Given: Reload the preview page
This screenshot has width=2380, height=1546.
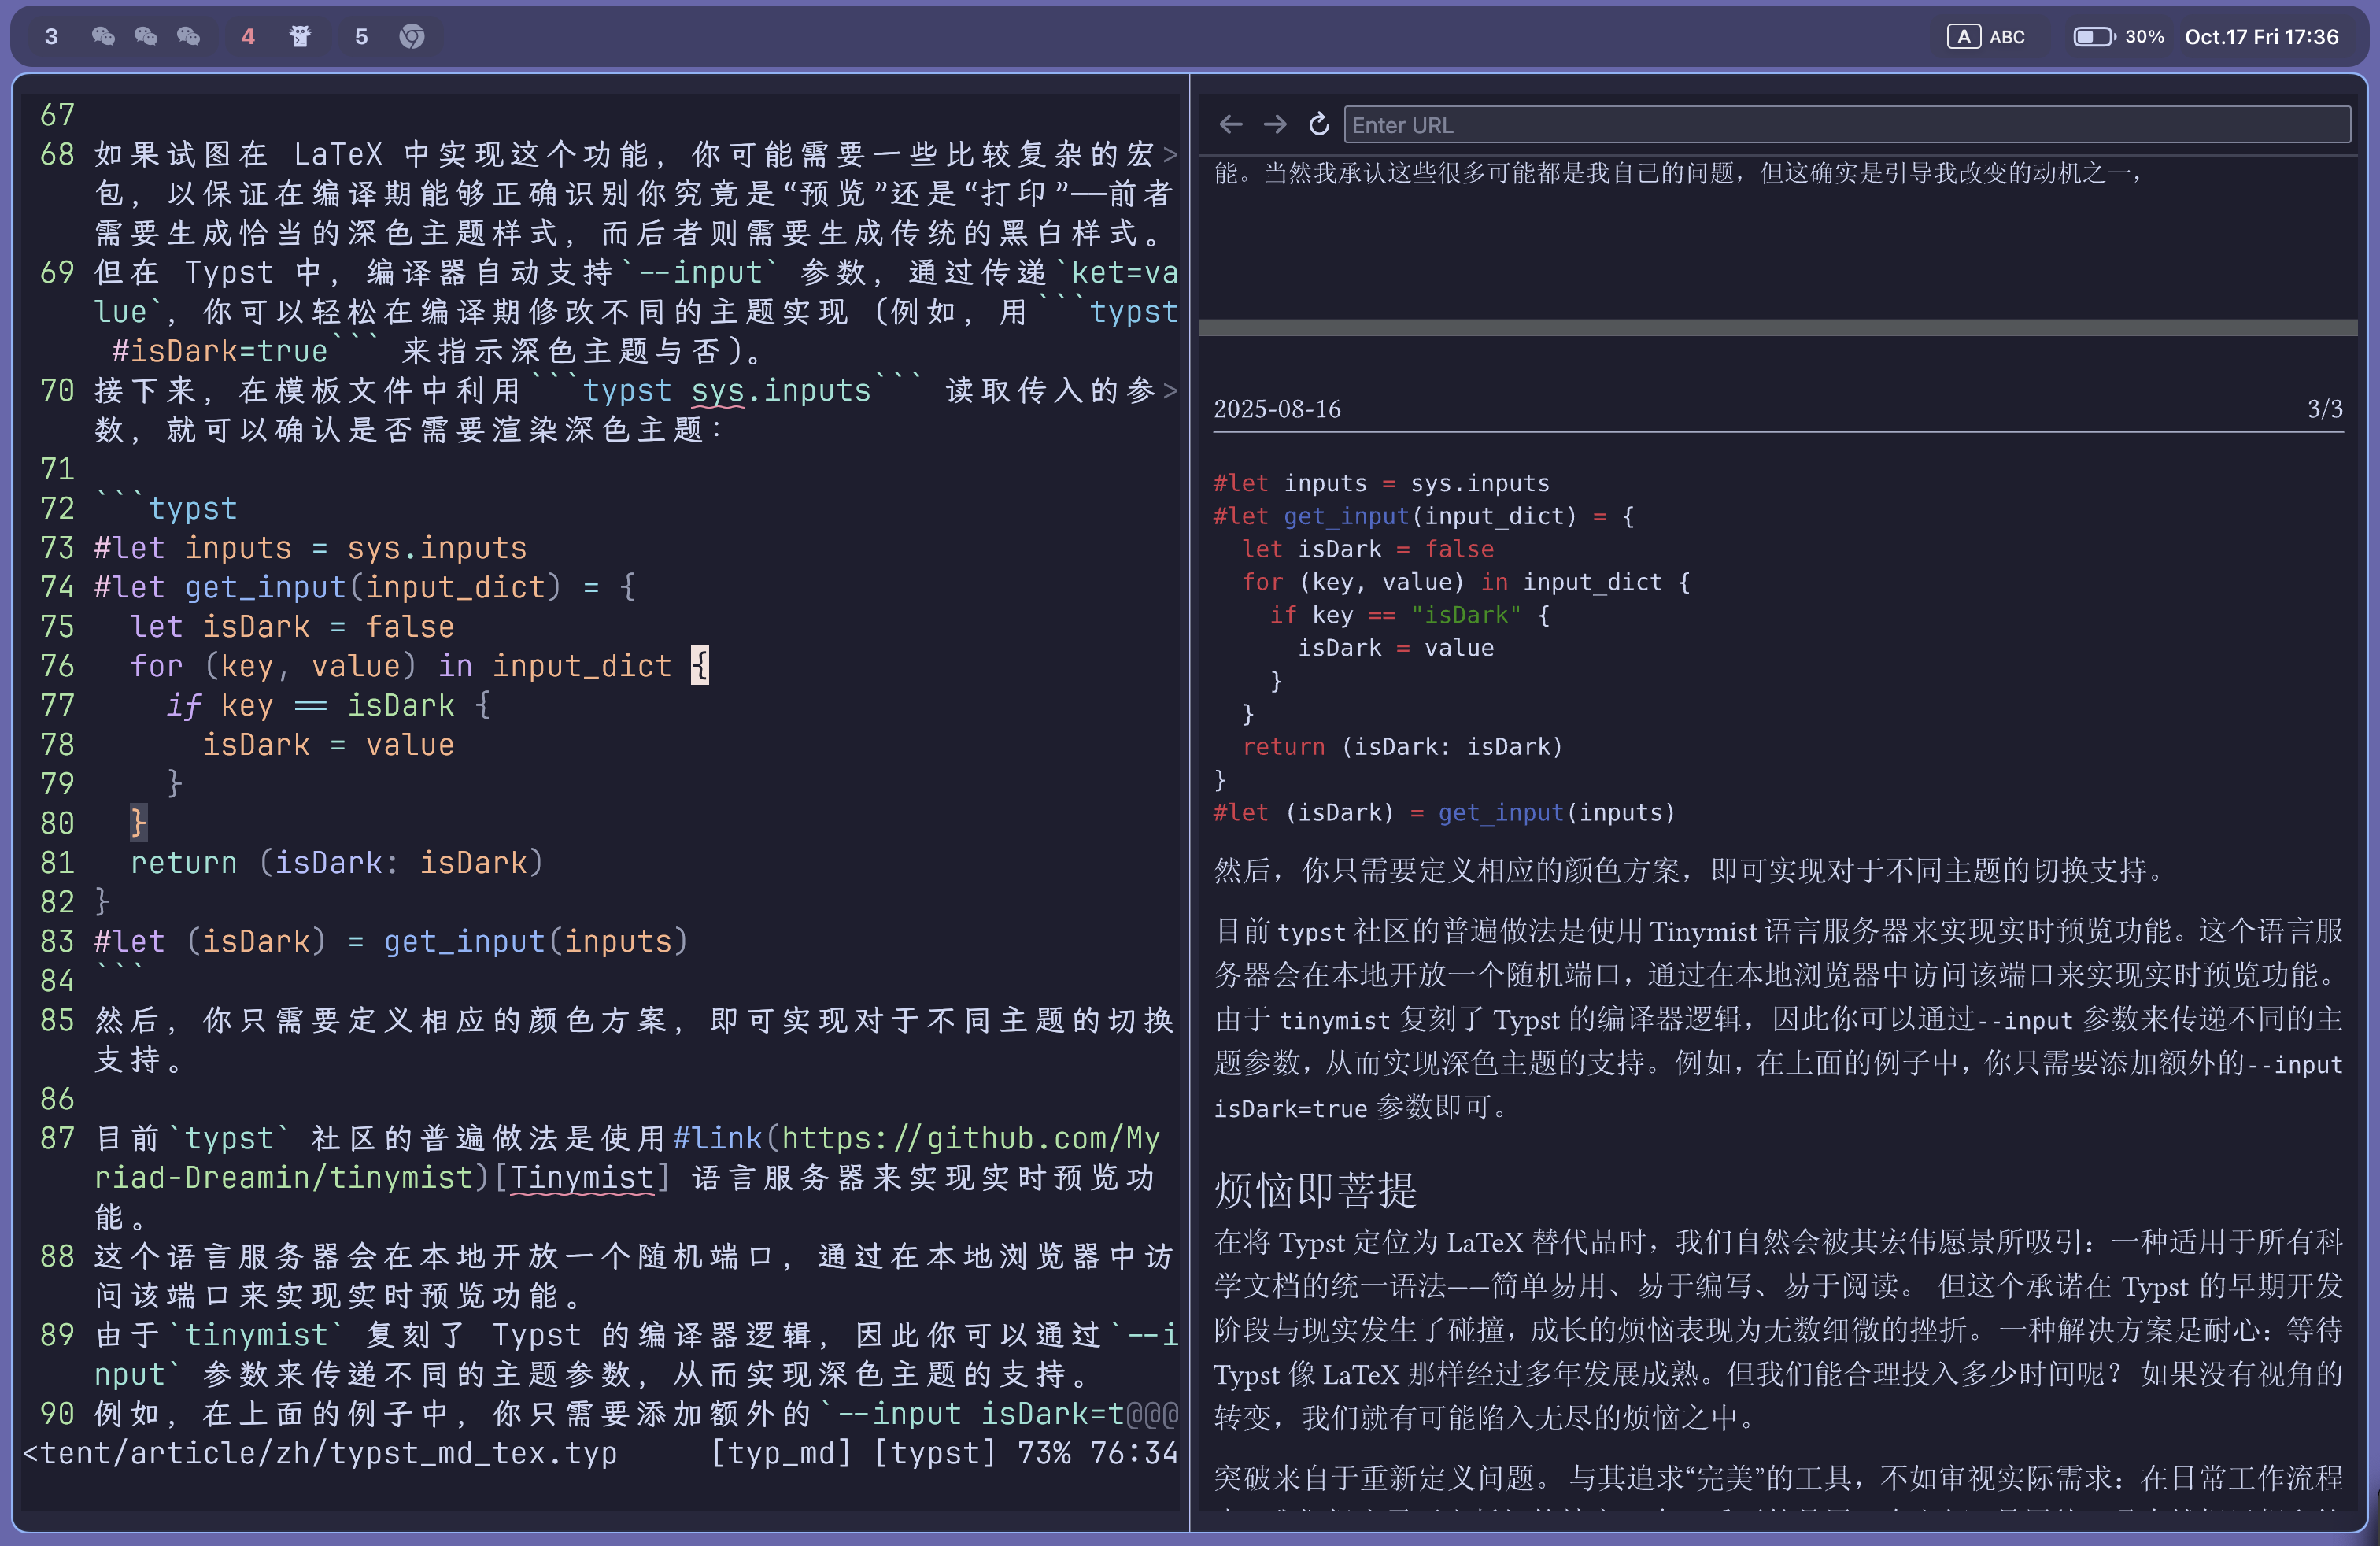Looking at the screenshot, I should pos(1319,124).
